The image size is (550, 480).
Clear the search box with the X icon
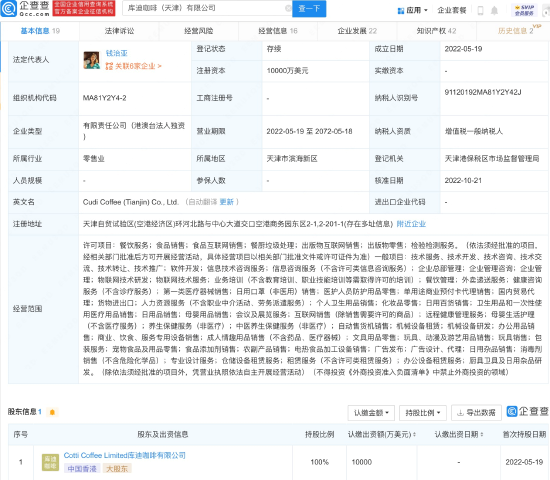pos(288,8)
